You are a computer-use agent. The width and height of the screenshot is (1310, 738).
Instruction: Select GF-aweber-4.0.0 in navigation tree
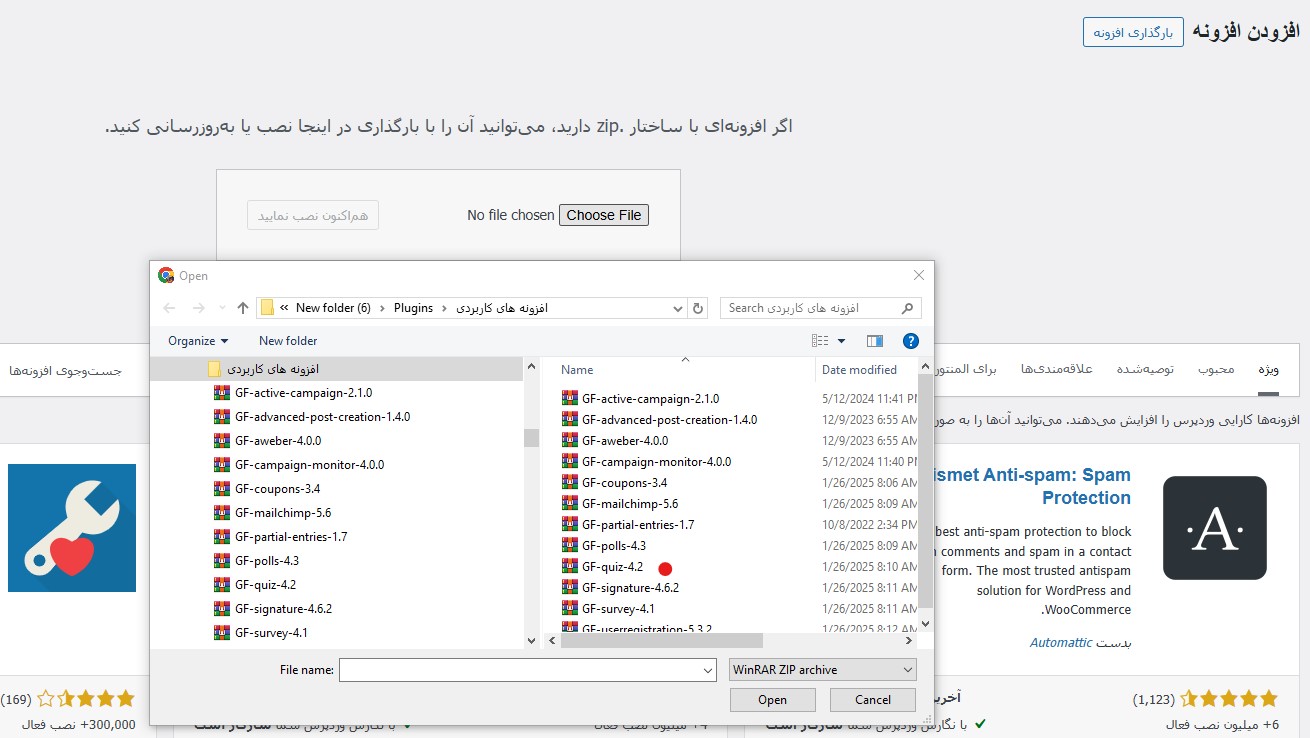click(x=278, y=441)
